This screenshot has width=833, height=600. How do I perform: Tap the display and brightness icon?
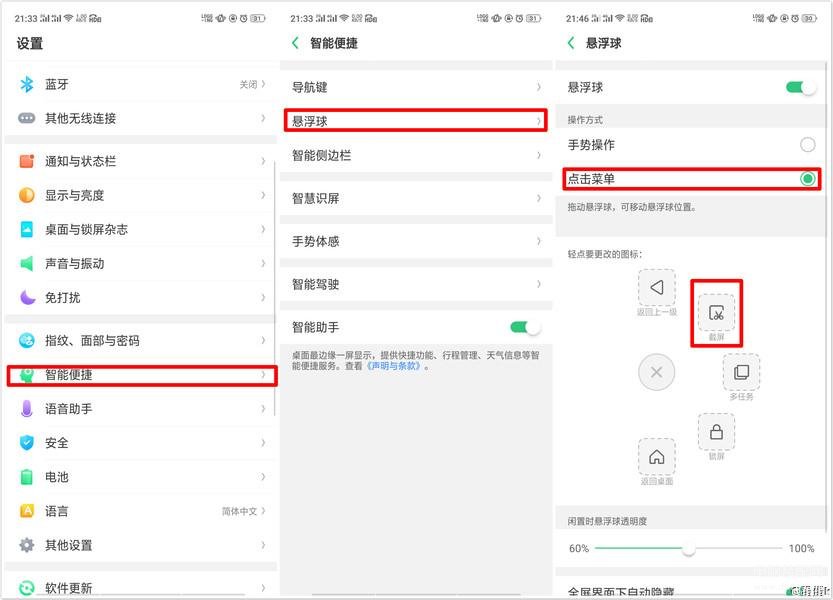27,195
